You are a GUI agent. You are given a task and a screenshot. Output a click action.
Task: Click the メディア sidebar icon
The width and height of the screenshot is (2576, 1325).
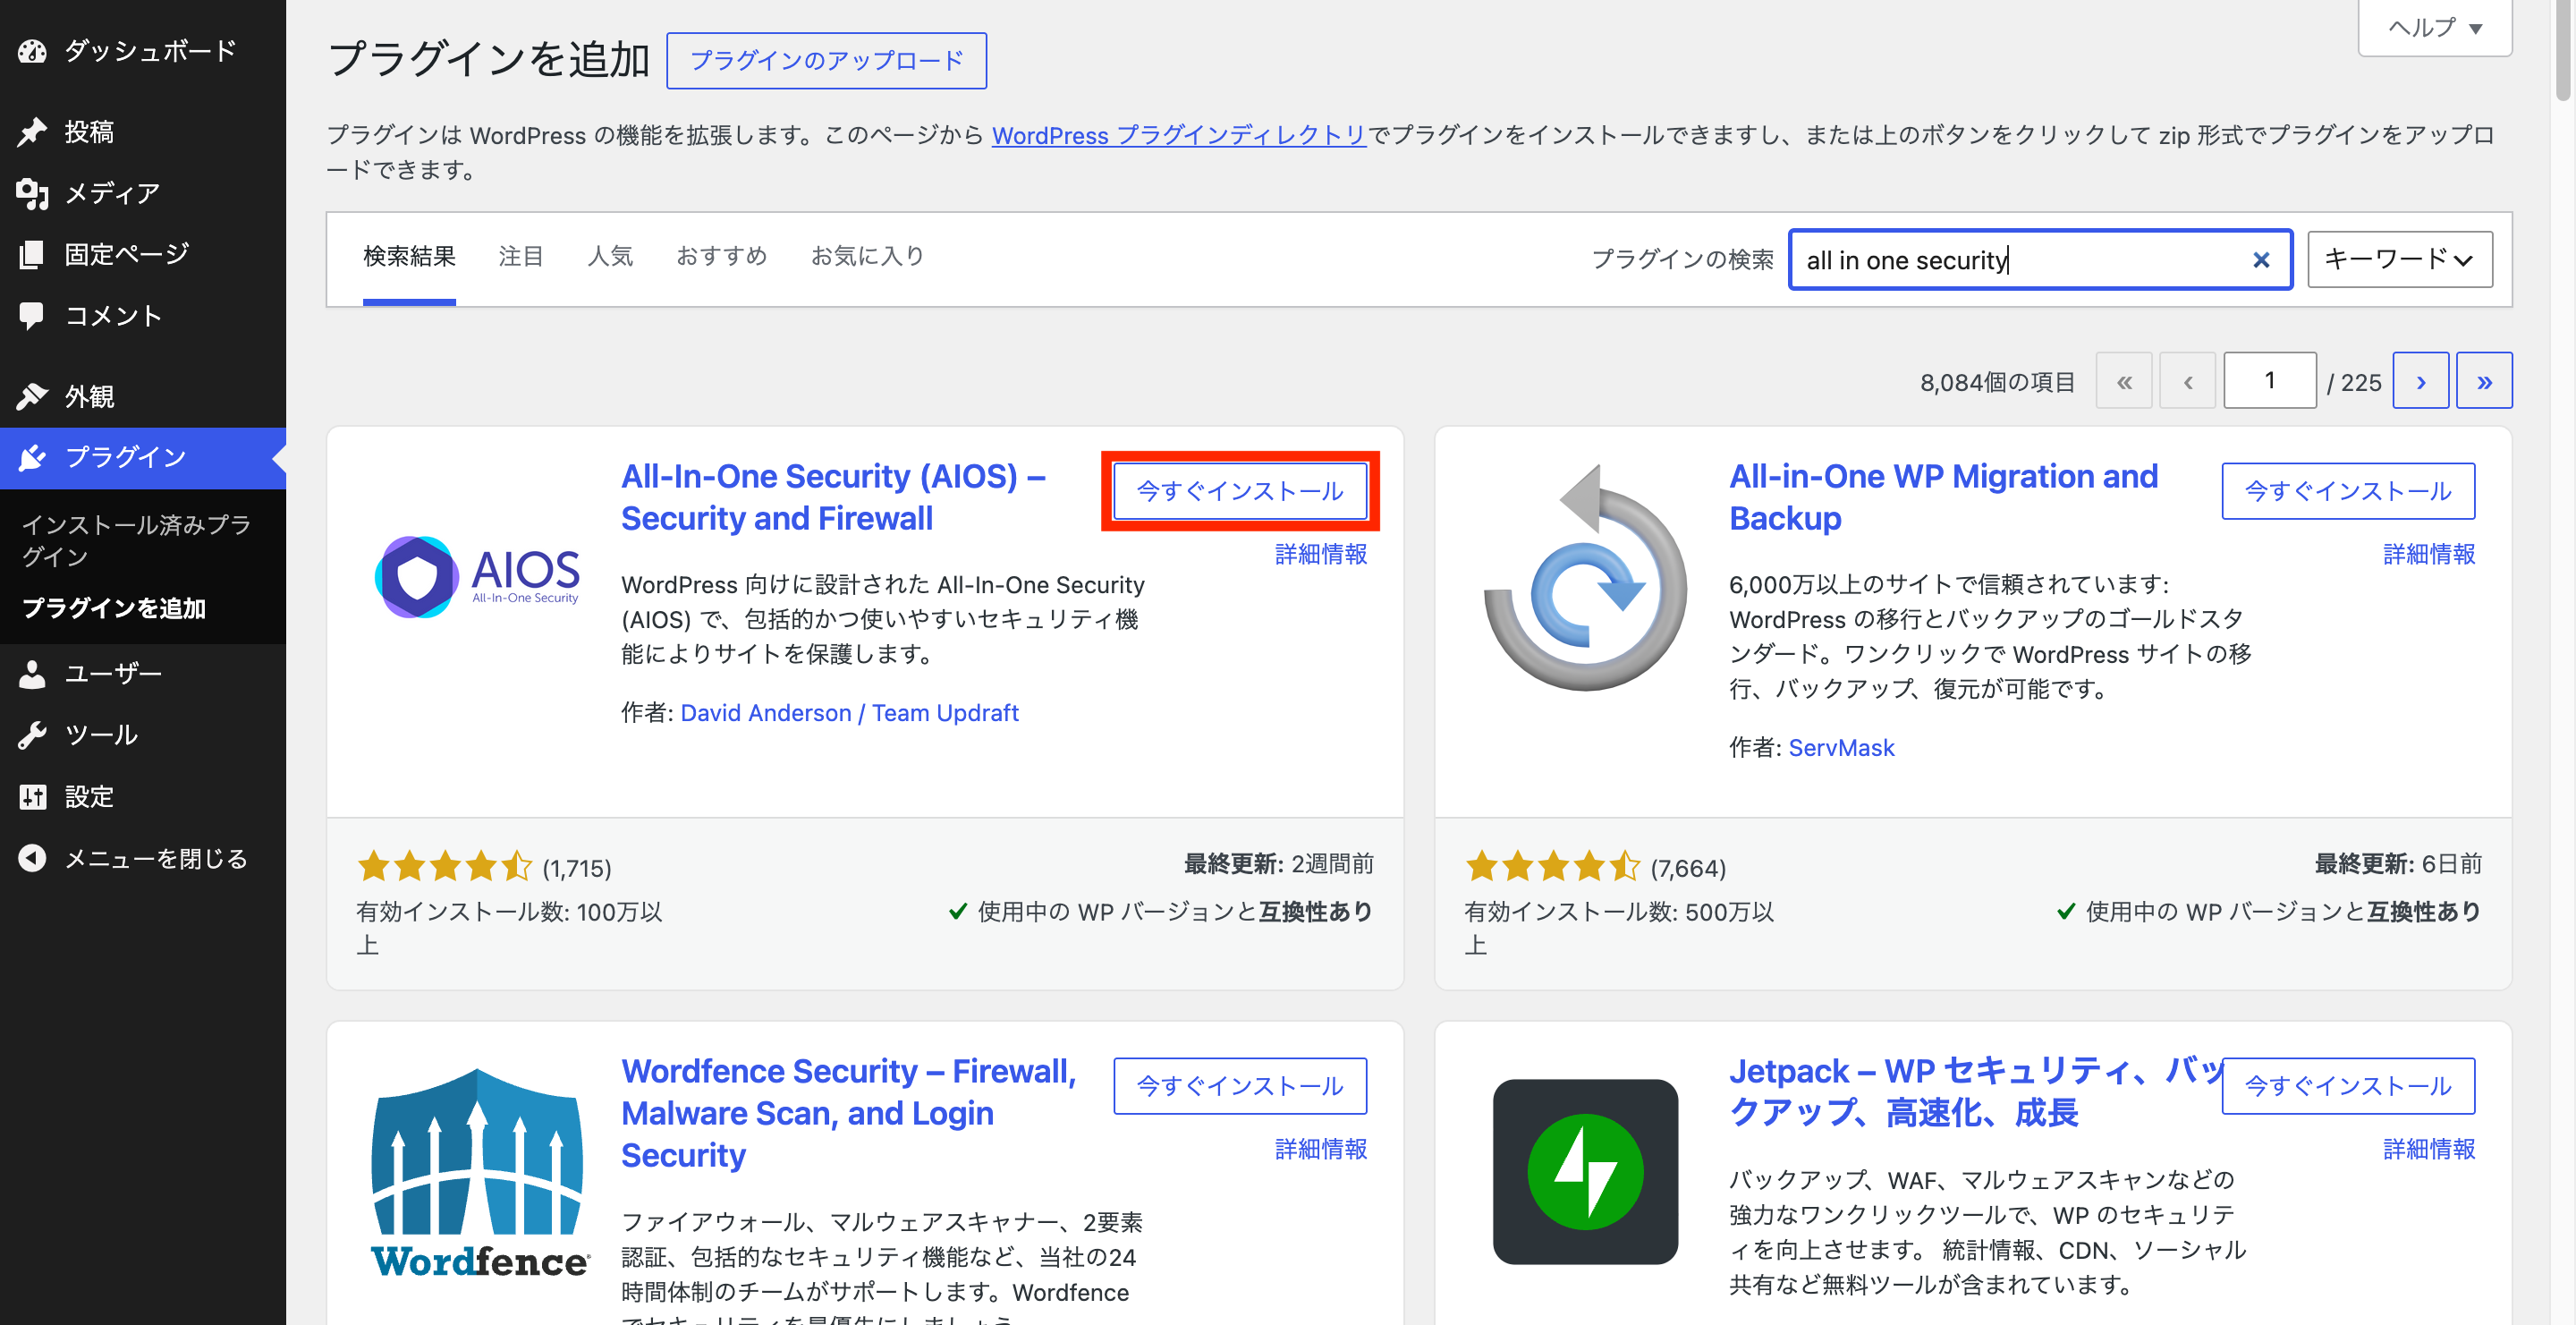[x=32, y=193]
